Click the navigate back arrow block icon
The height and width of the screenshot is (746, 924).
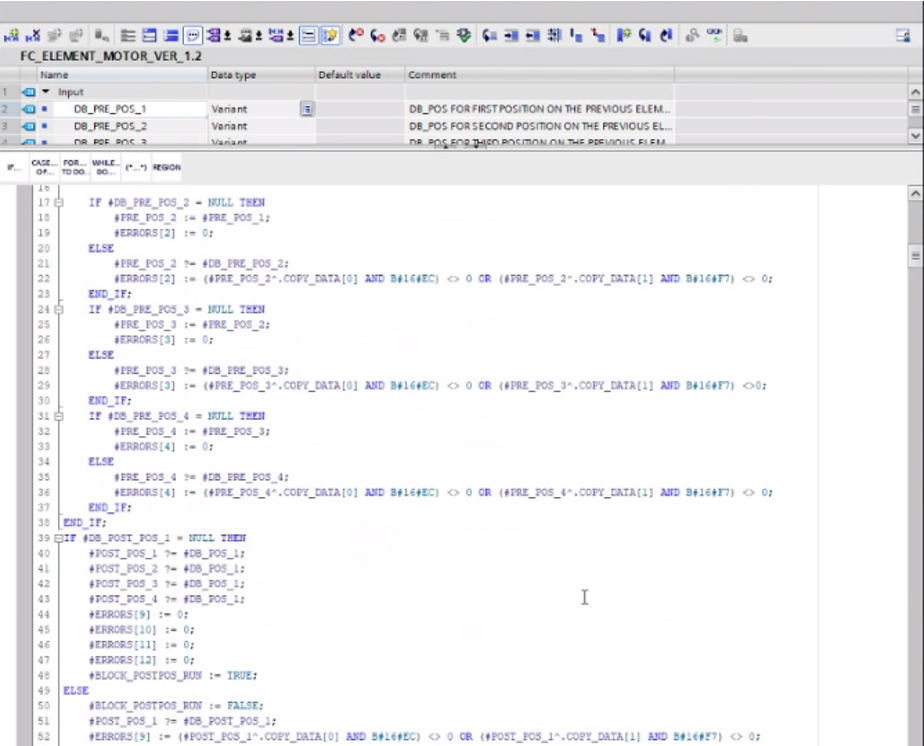click(x=489, y=35)
